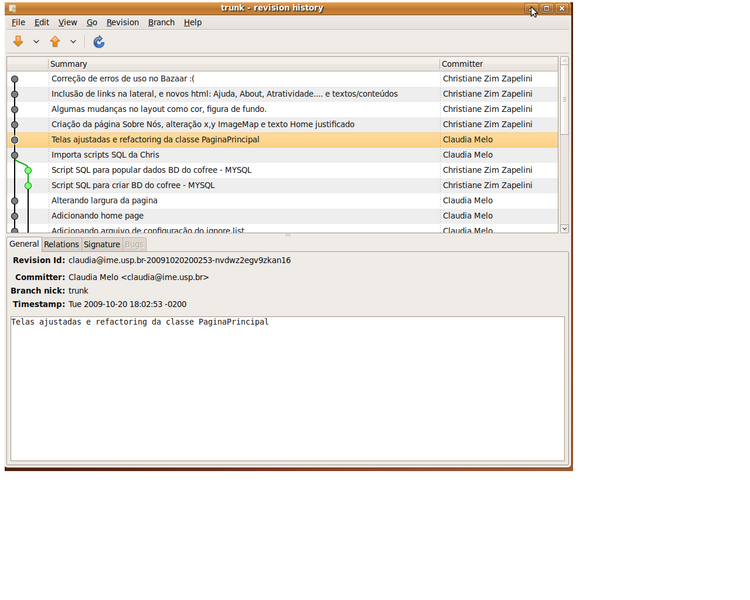Click the orange down arrow toolbar icon
The image size is (750, 600).
click(18, 42)
